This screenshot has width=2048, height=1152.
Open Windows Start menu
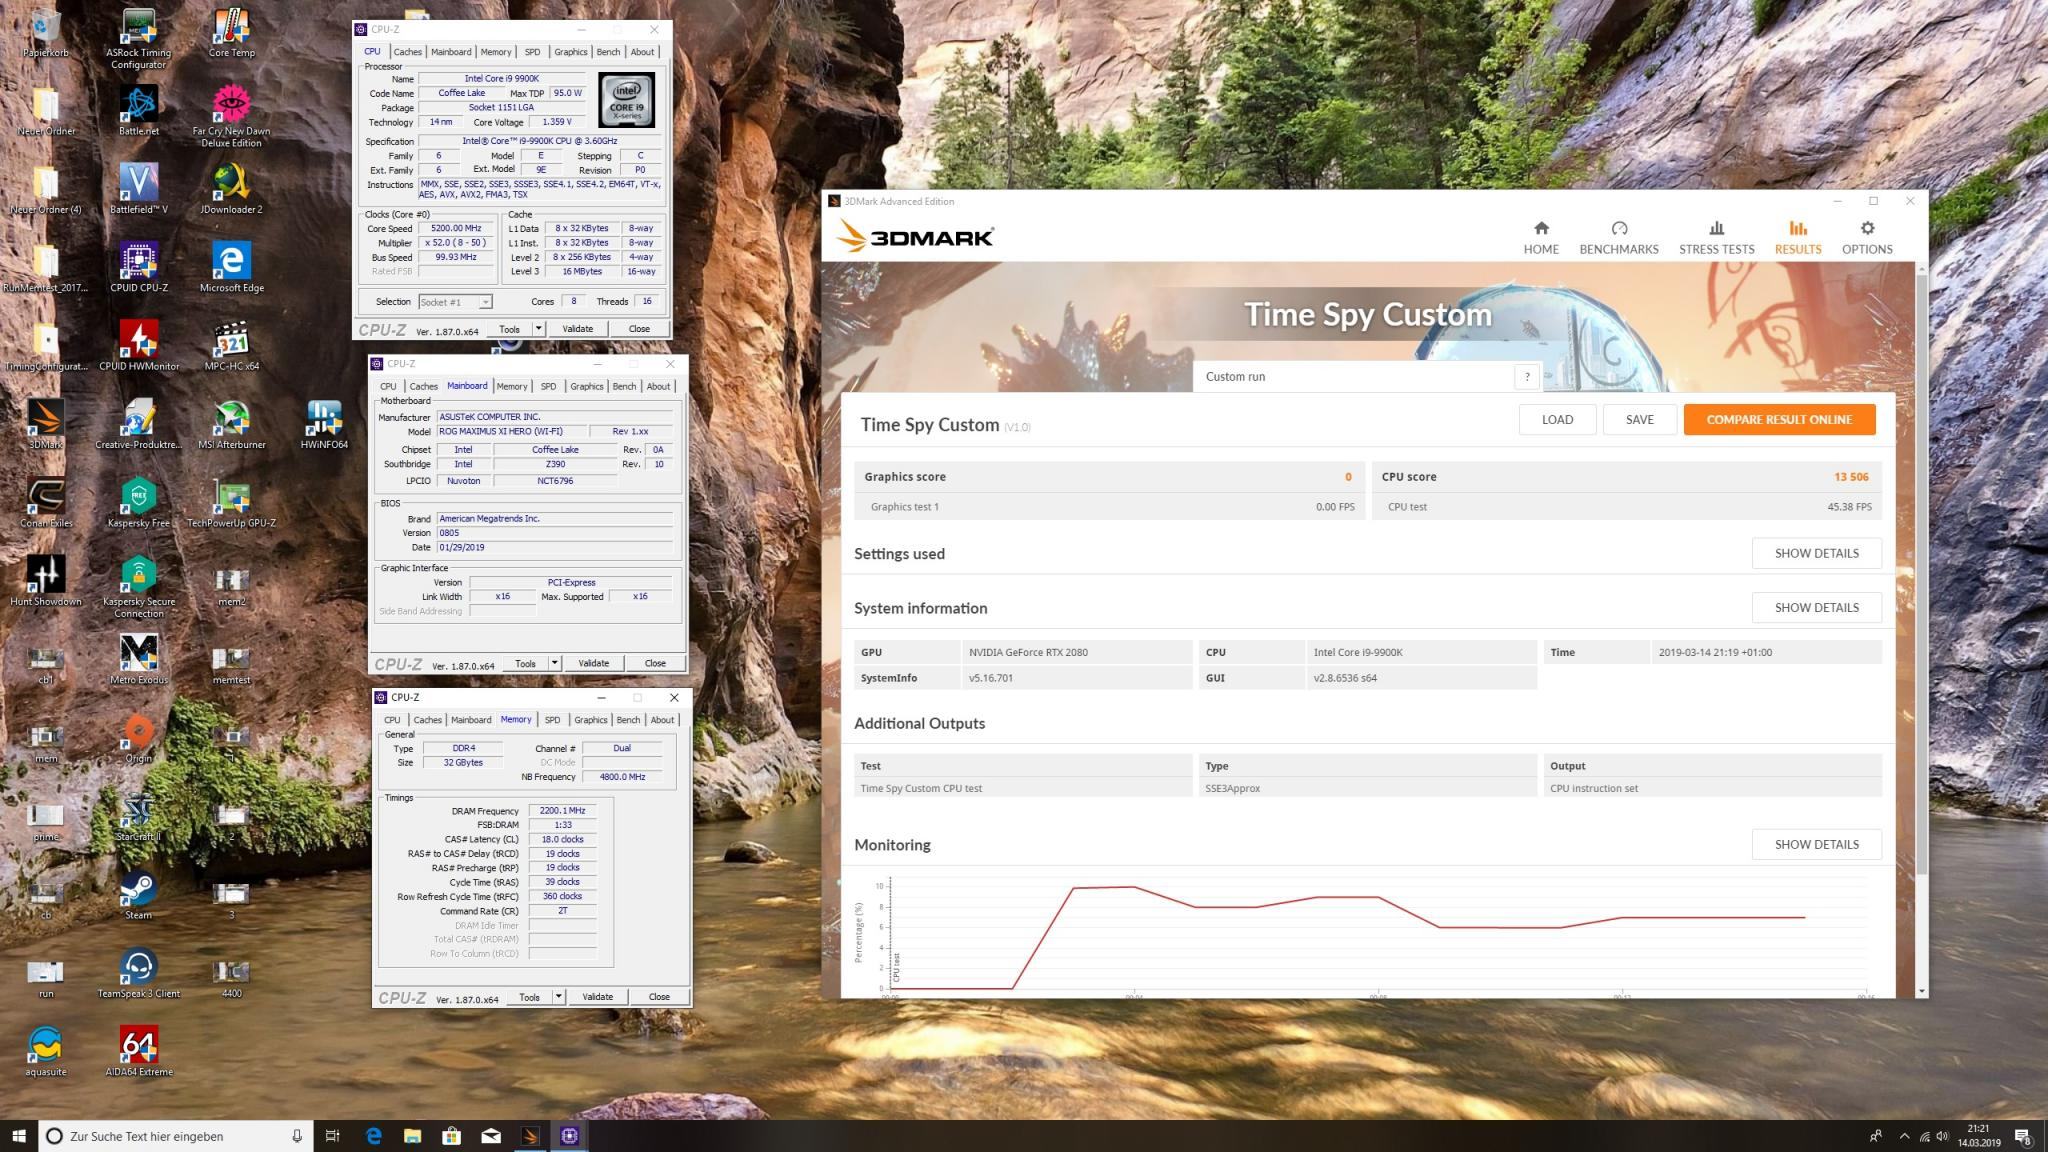click(19, 1136)
